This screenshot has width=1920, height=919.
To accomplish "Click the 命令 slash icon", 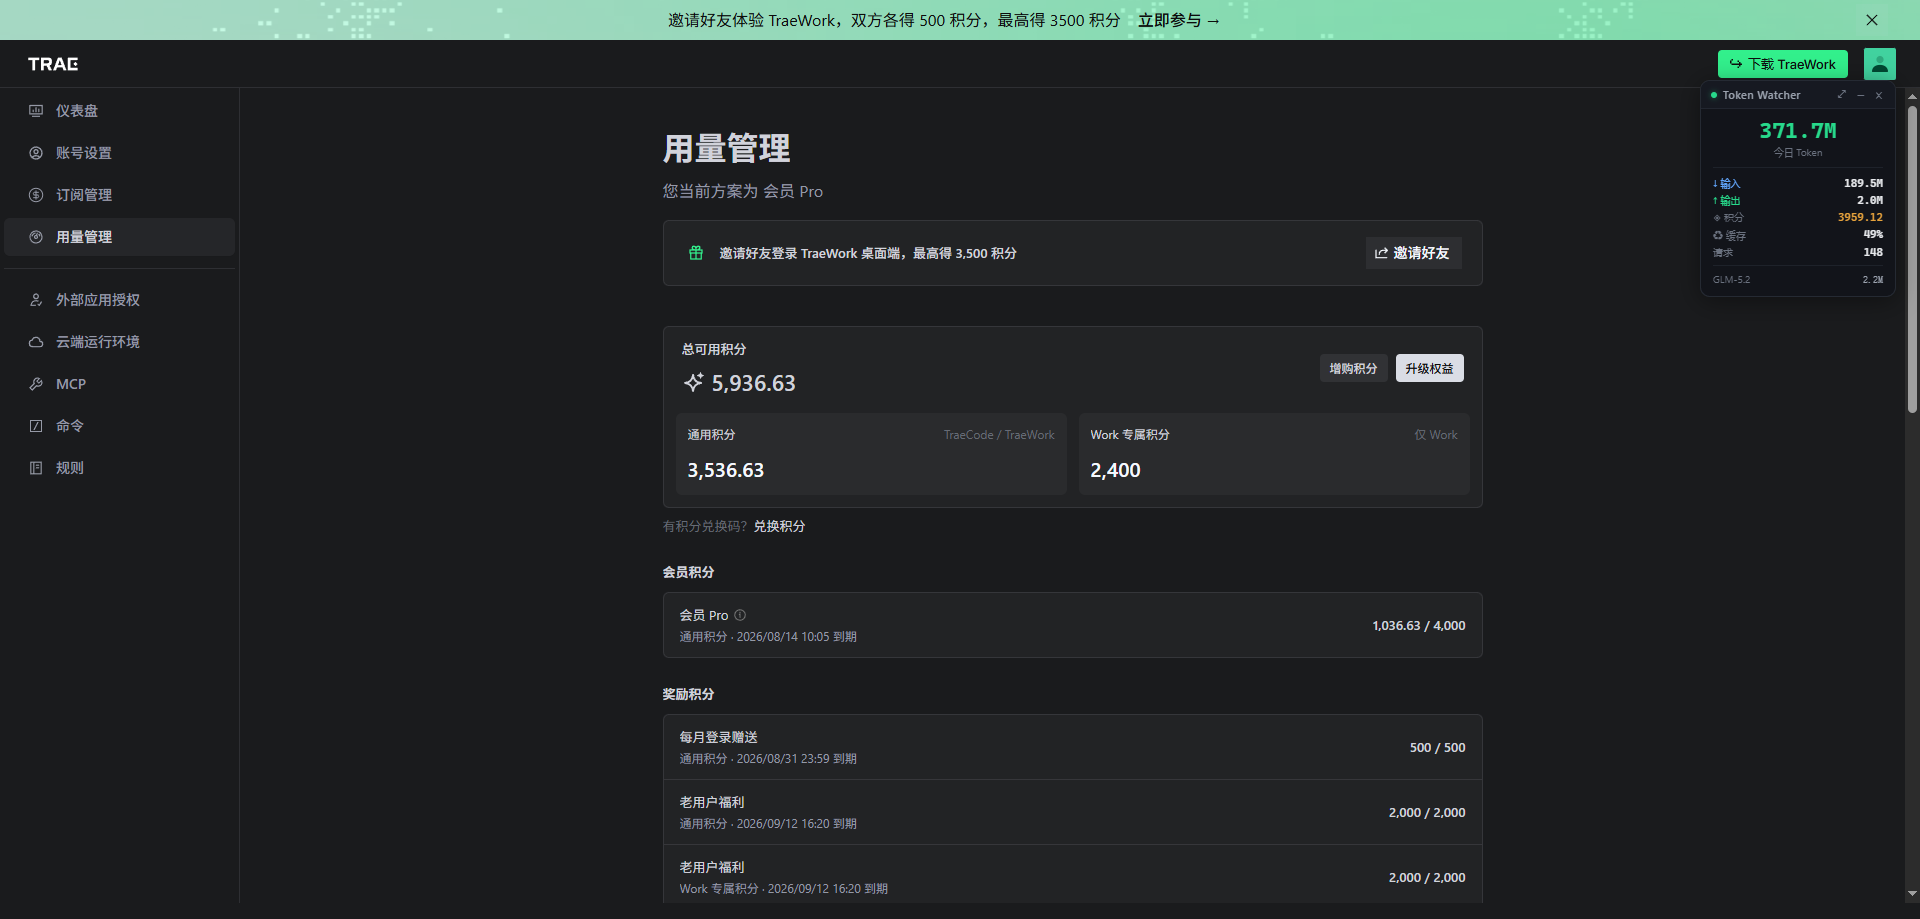I will (x=36, y=426).
